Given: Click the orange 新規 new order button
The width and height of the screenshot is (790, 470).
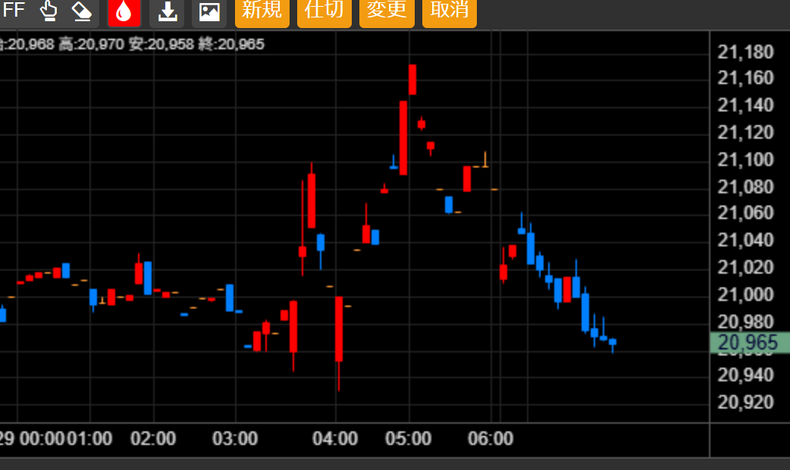Looking at the screenshot, I should (x=262, y=12).
